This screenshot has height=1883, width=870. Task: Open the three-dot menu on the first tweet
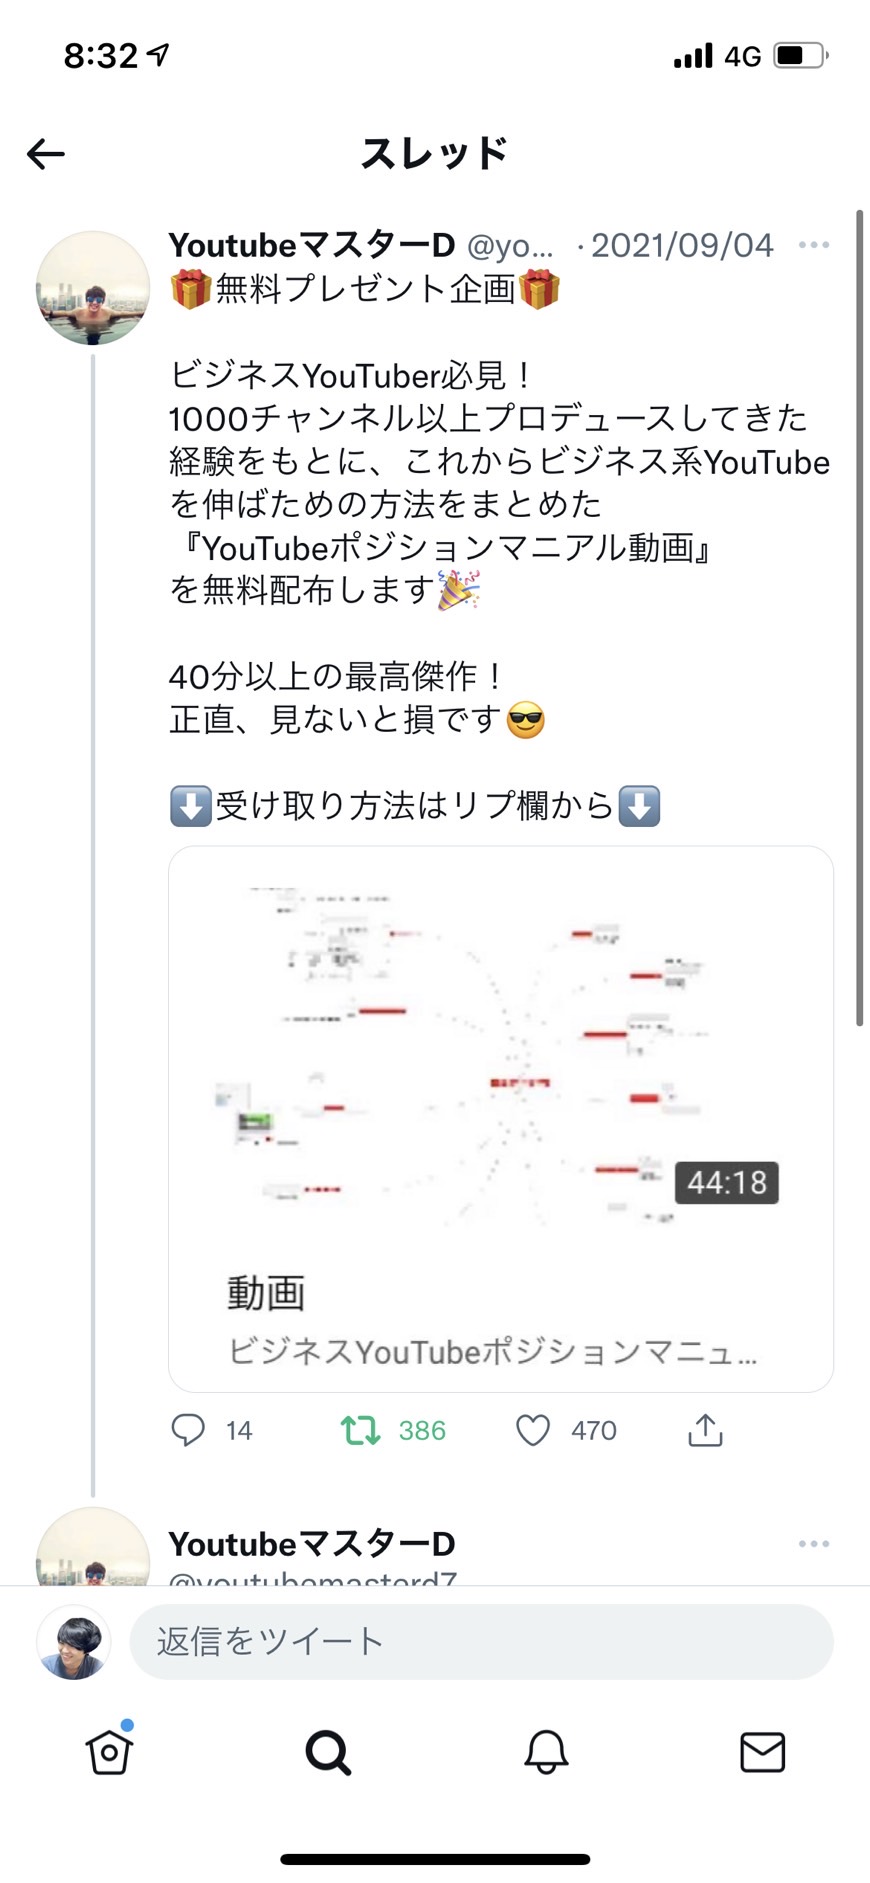(x=814, y=245)
